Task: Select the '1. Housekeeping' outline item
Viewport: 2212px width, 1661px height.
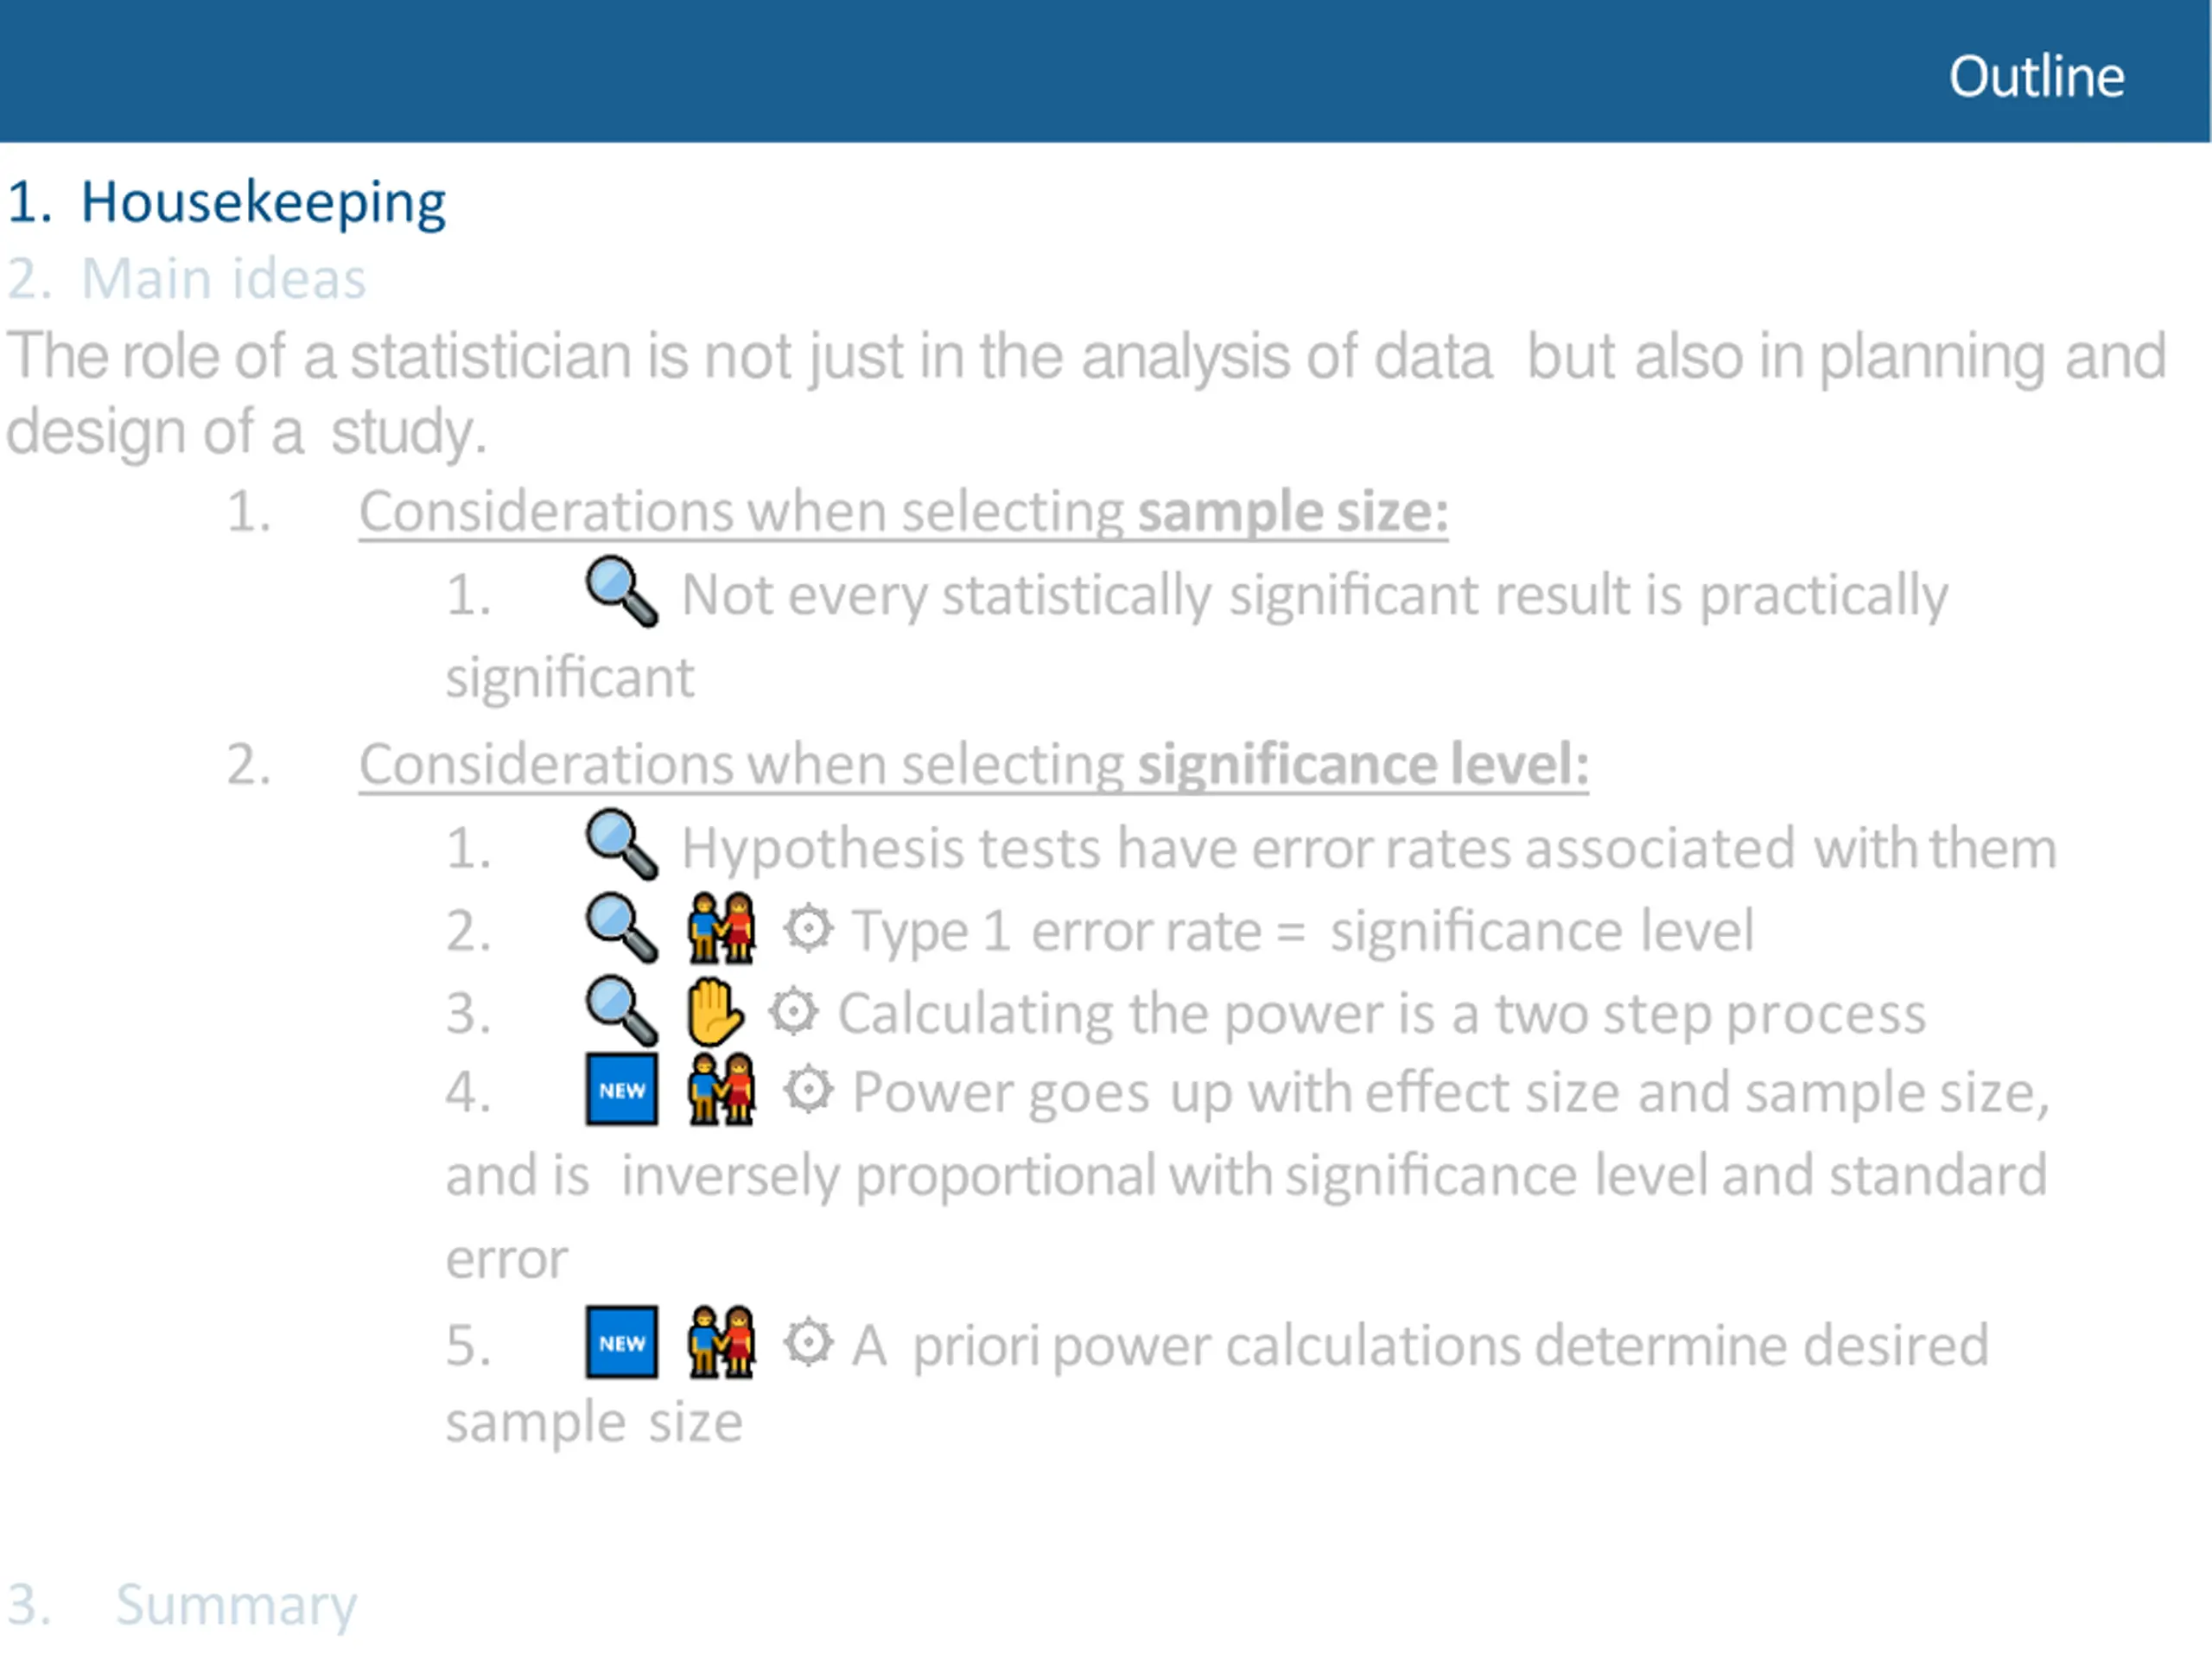Action: pyautogui.click(x=227, y=203)
